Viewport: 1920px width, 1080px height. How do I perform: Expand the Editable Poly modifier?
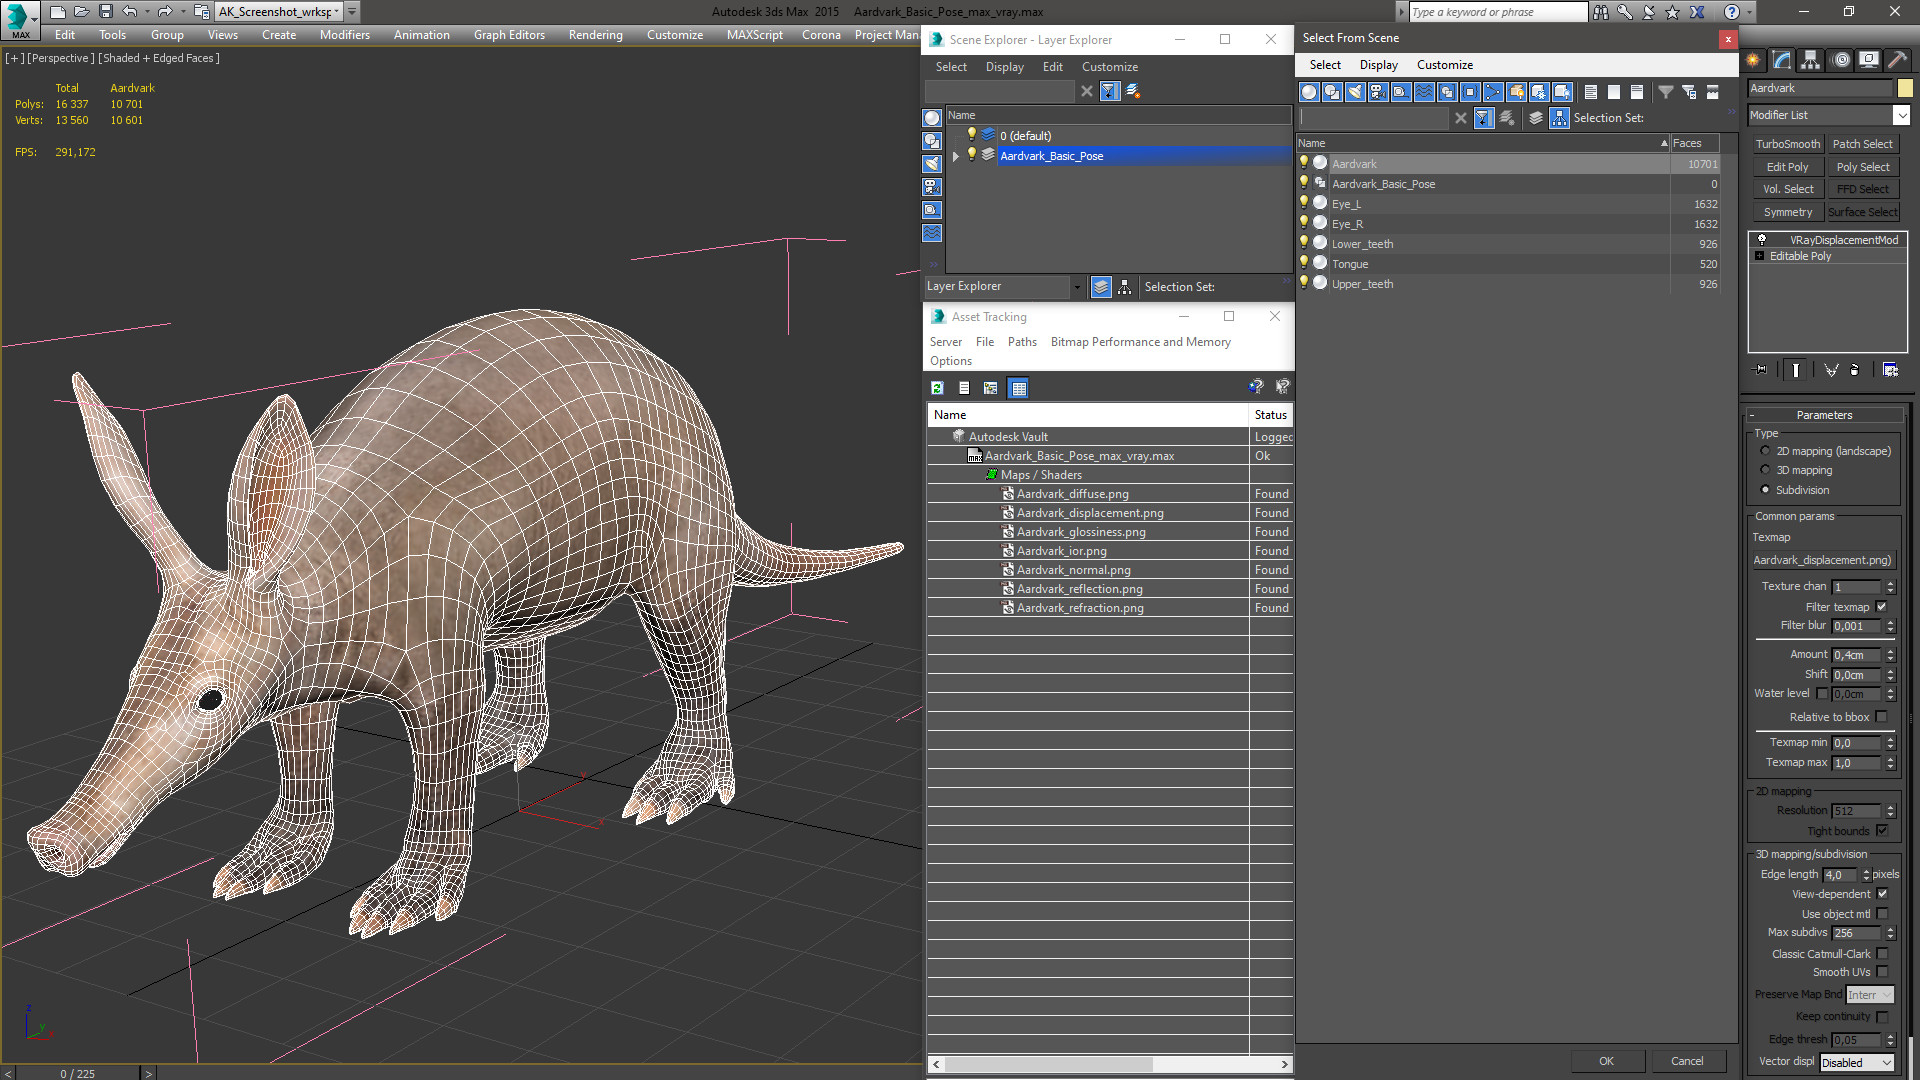pos(1759,256)
